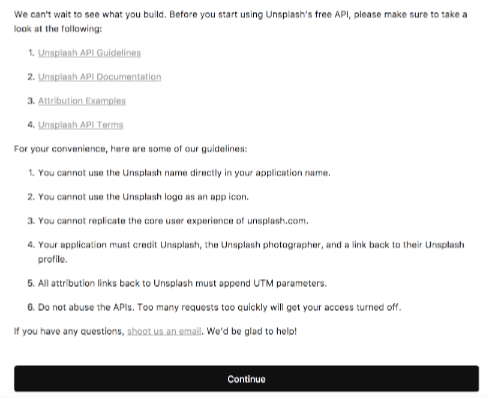Click the 'We can't wait to see' intro paragraph

240,22
